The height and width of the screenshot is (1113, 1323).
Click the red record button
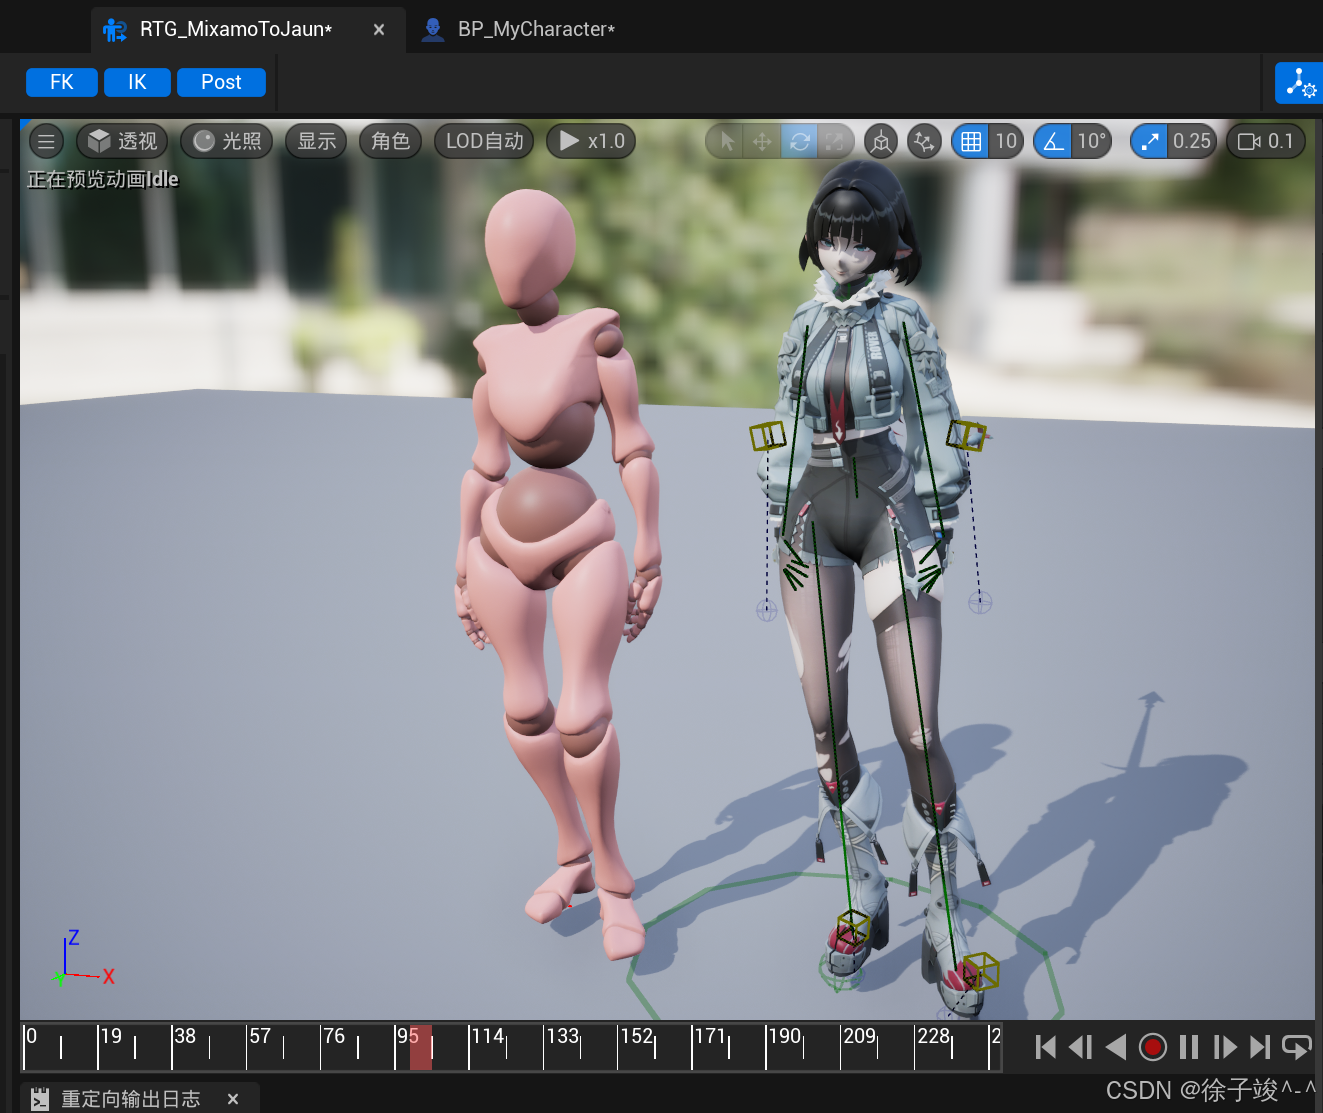pyautogui.click(x=1153, y=1047)
